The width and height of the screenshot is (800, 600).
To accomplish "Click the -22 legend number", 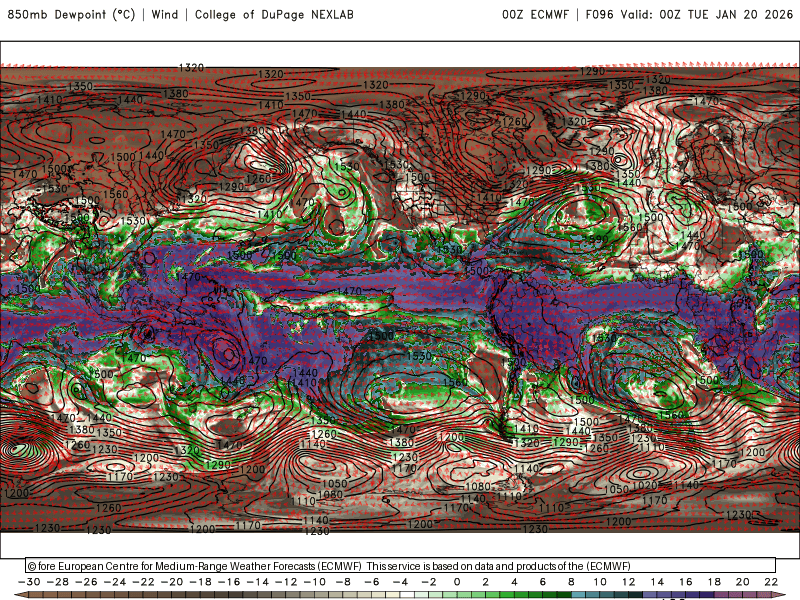I will pyautogui.click(x=143, y=582).
